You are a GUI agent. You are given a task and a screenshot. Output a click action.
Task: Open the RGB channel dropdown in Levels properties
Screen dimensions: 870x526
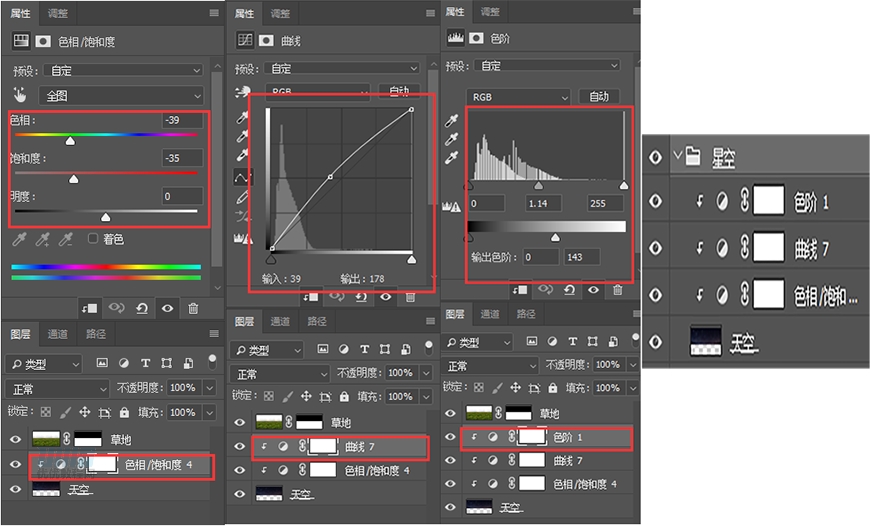[518, 97]
